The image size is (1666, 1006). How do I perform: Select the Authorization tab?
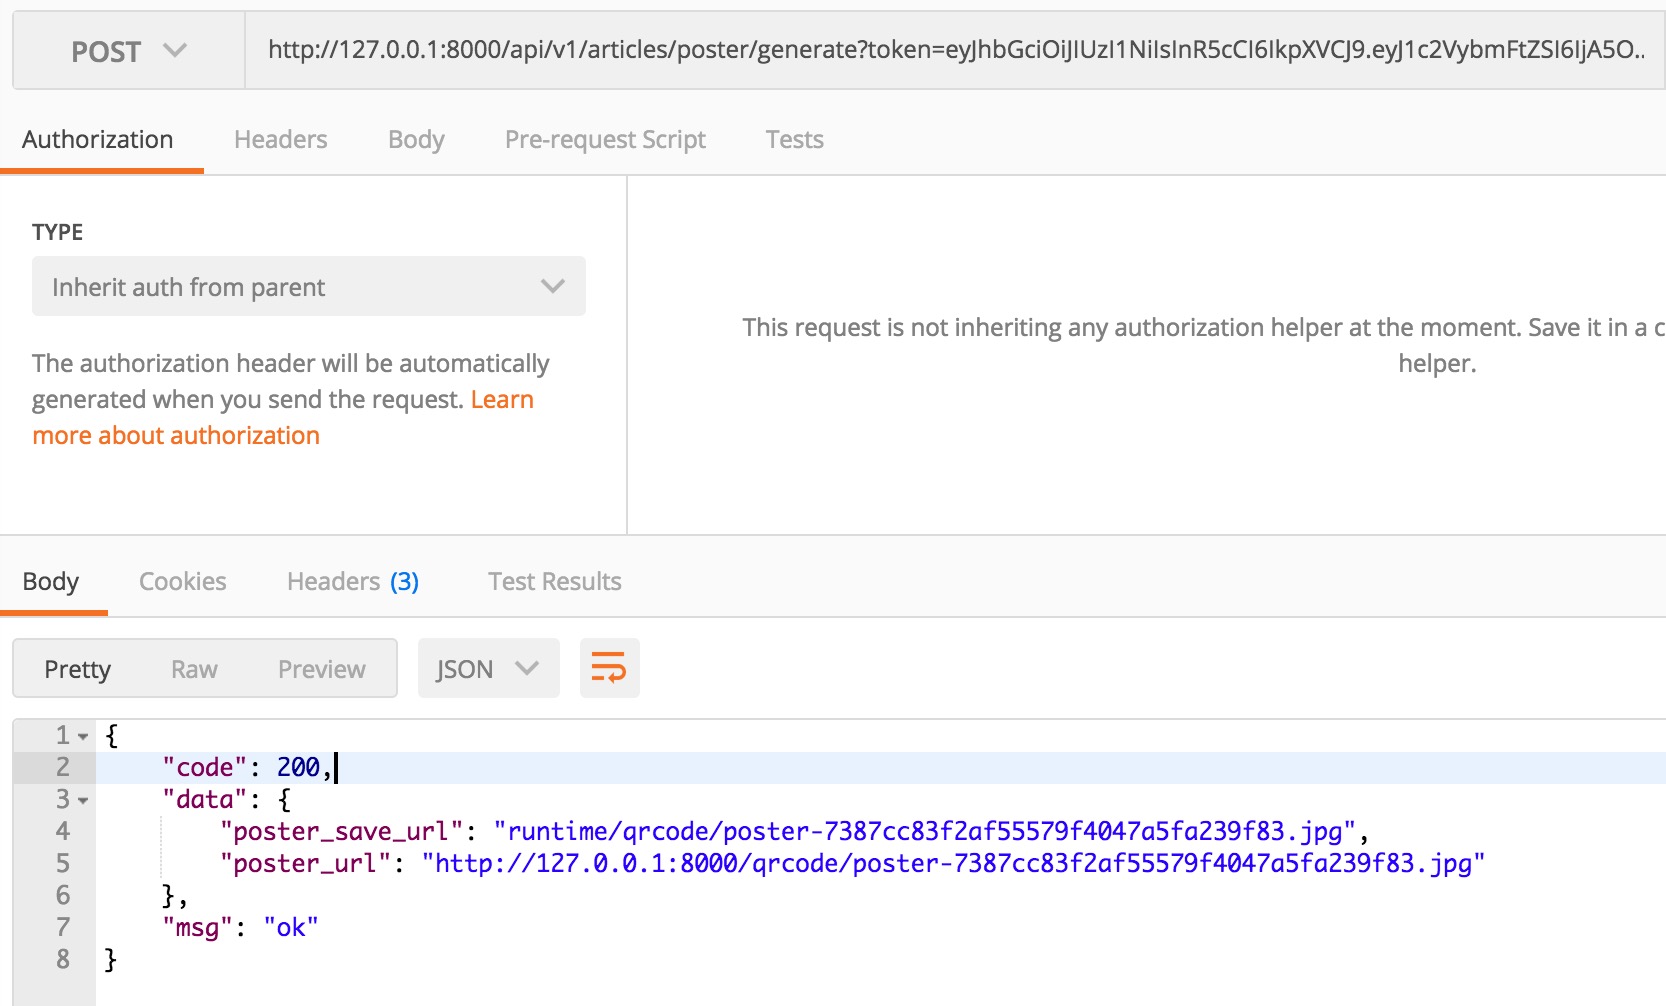(98, 140)
